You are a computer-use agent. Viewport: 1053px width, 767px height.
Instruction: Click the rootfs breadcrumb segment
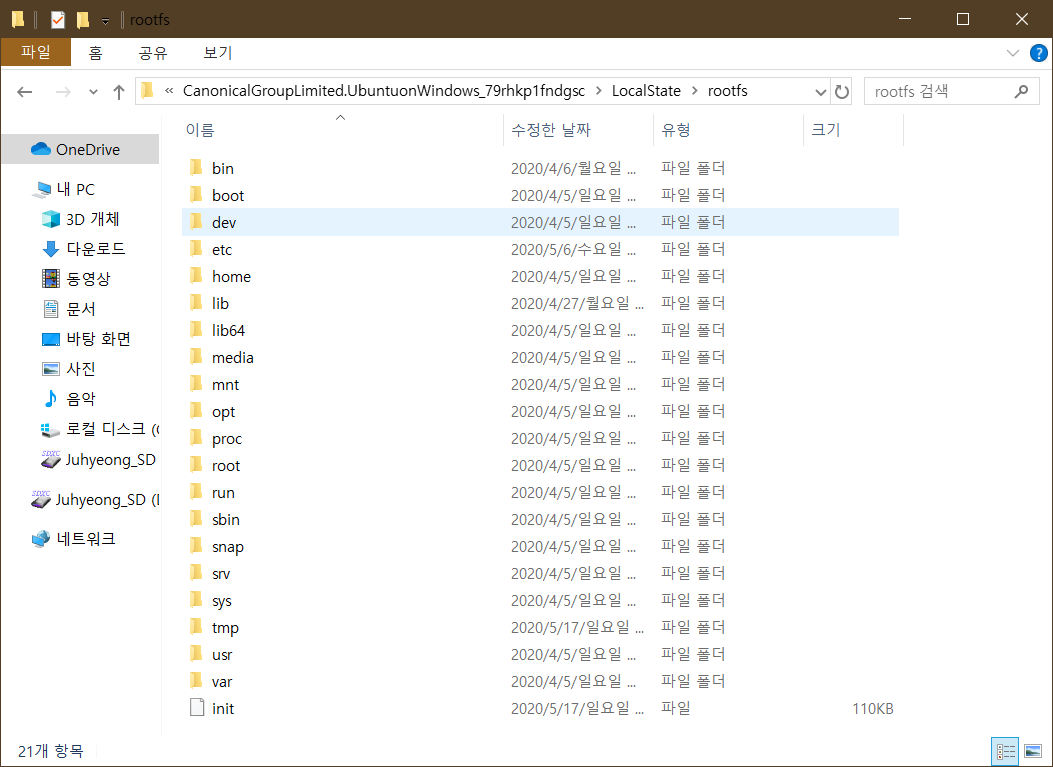tap(727, 91)
